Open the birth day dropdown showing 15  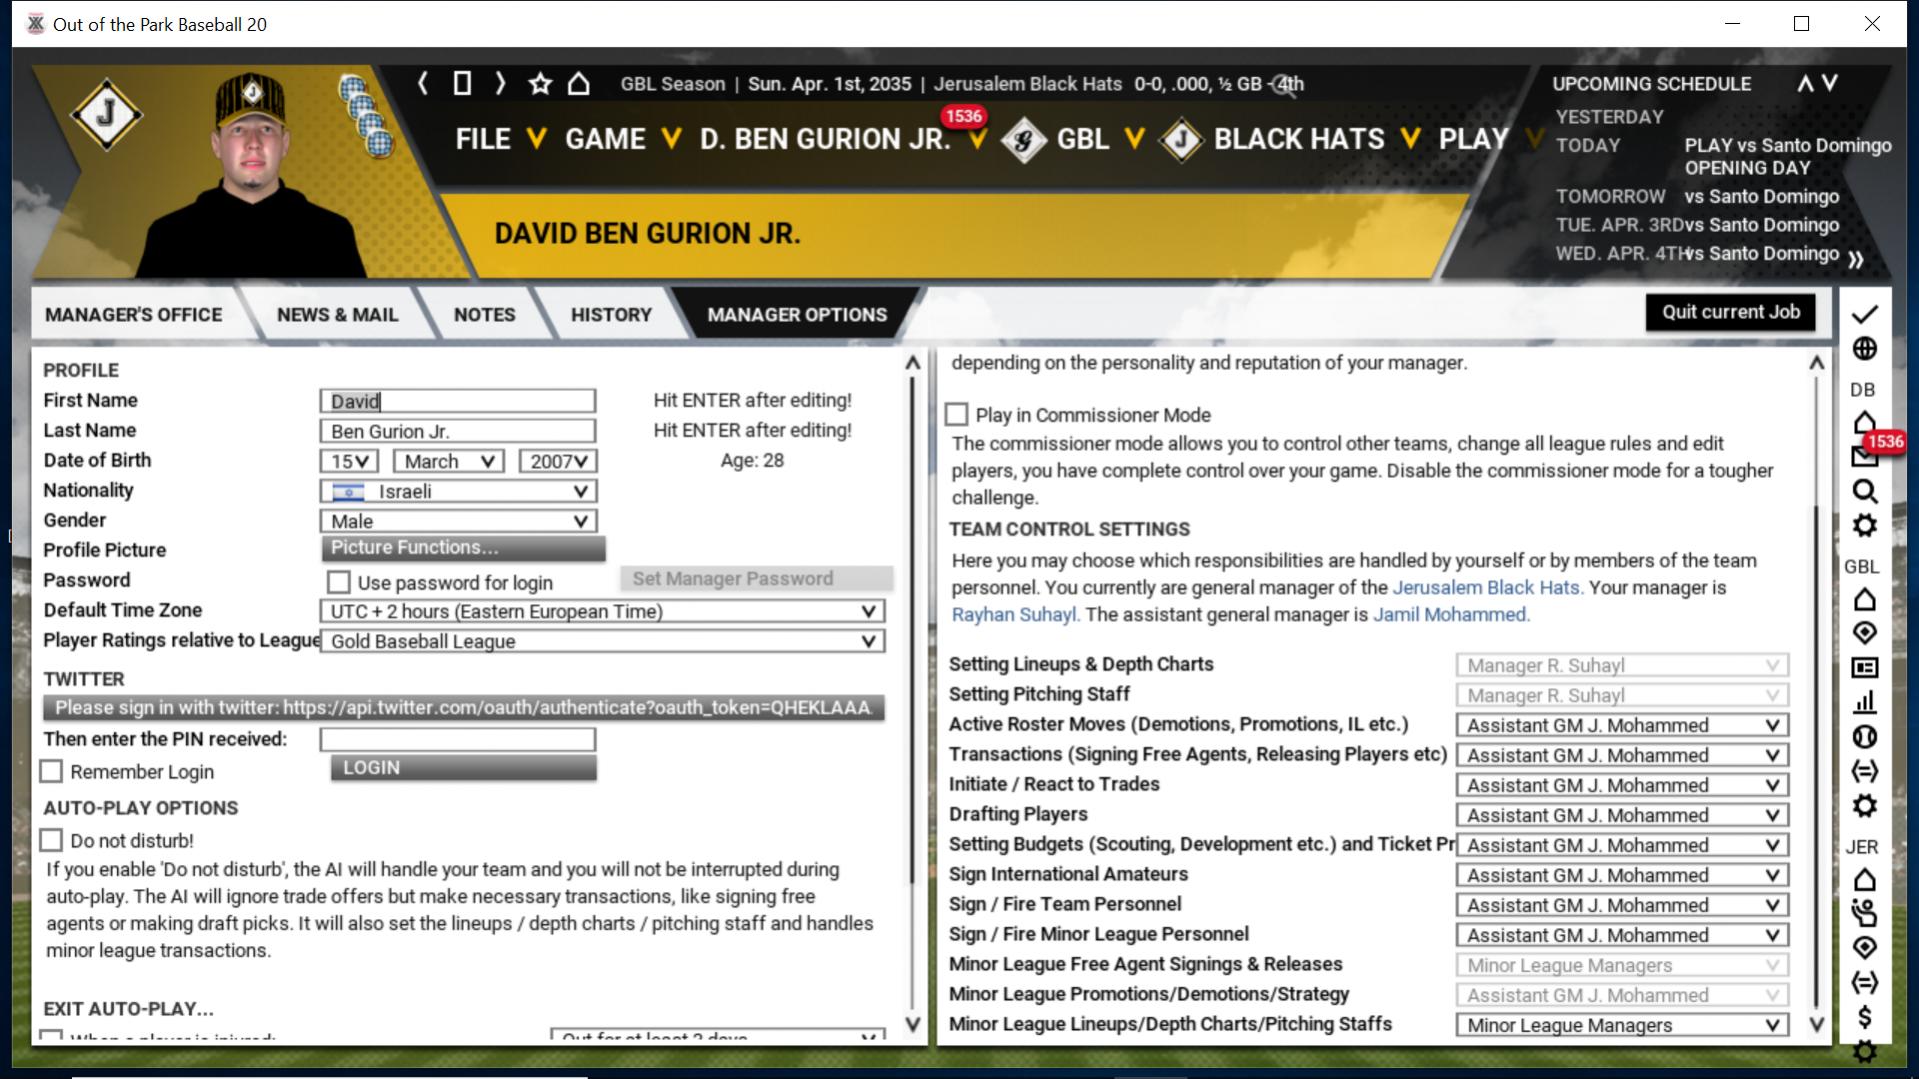pyautogui.click(x=349, y=461)
